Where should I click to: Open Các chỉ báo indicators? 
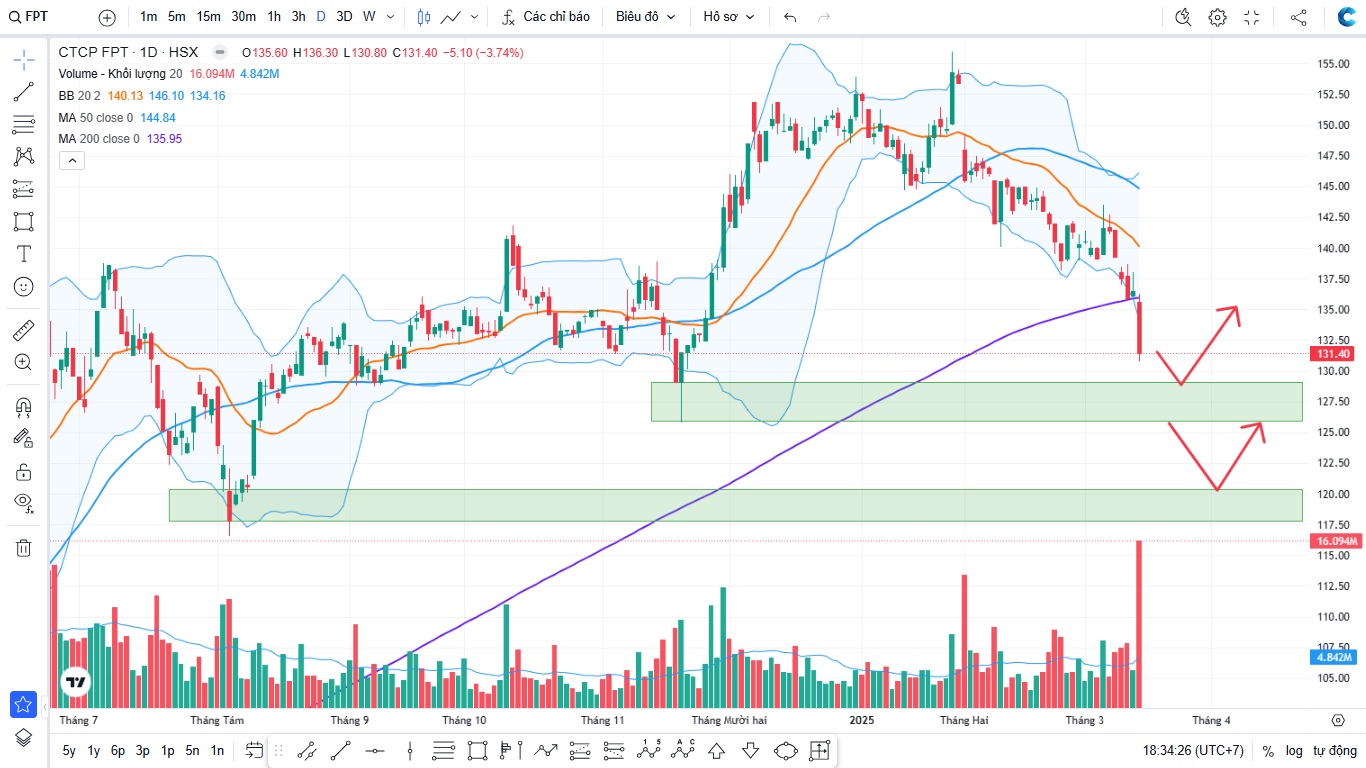click(546, 17)
